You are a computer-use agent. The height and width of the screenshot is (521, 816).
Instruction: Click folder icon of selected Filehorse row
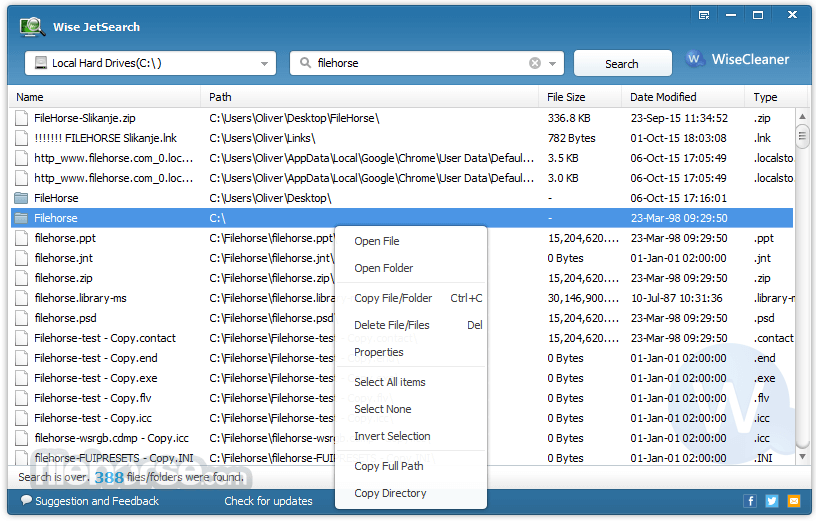(x=21, y=218)
